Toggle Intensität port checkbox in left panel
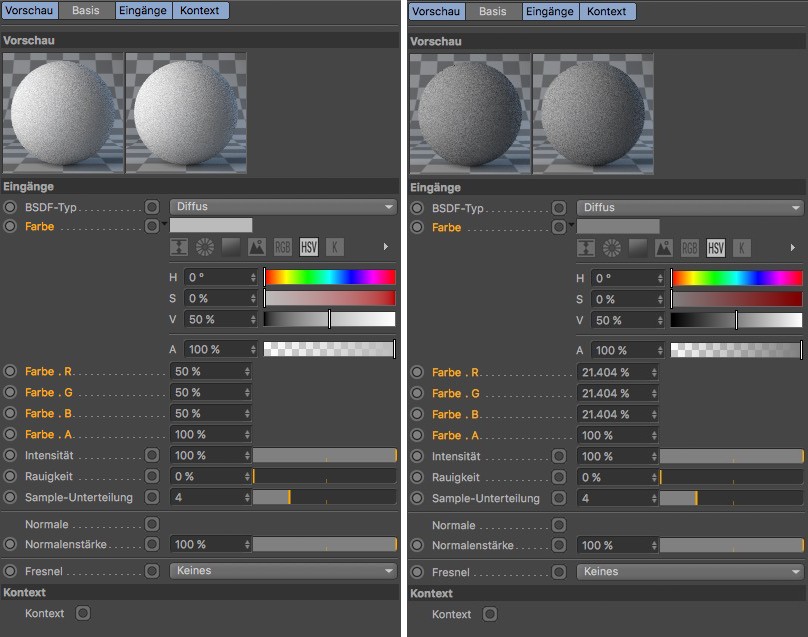Viewport: 808px width, 637px height. [x=152, y=455]
